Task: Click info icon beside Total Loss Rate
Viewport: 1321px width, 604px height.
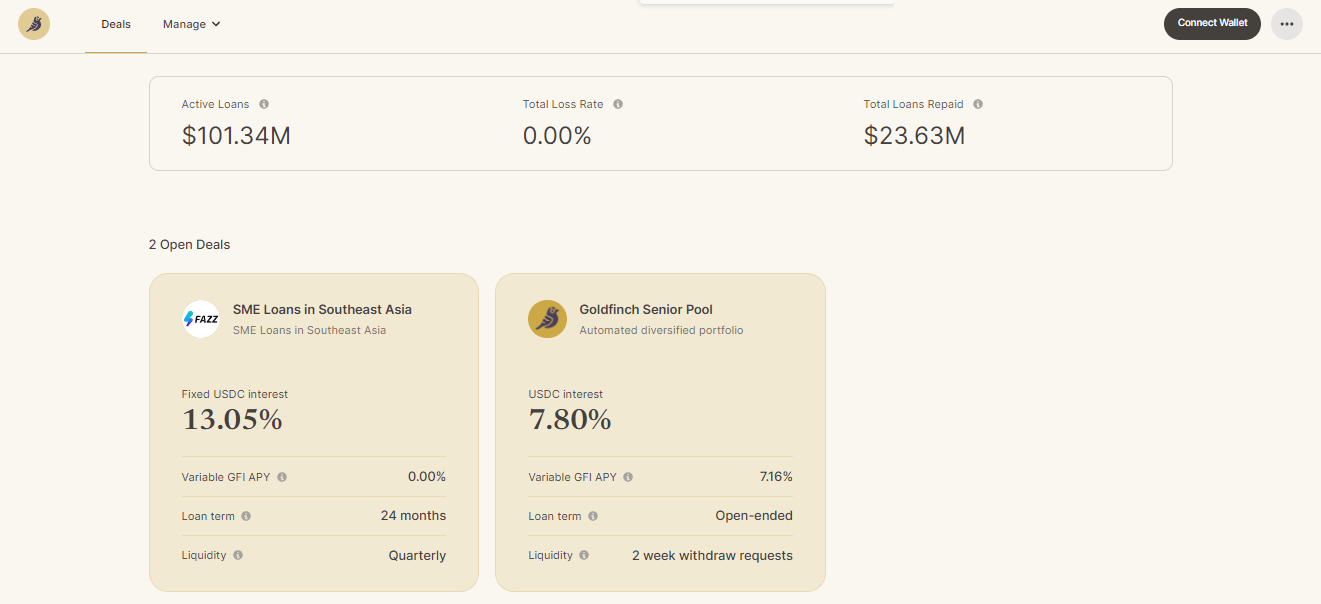Action: [x=618, y=104]
